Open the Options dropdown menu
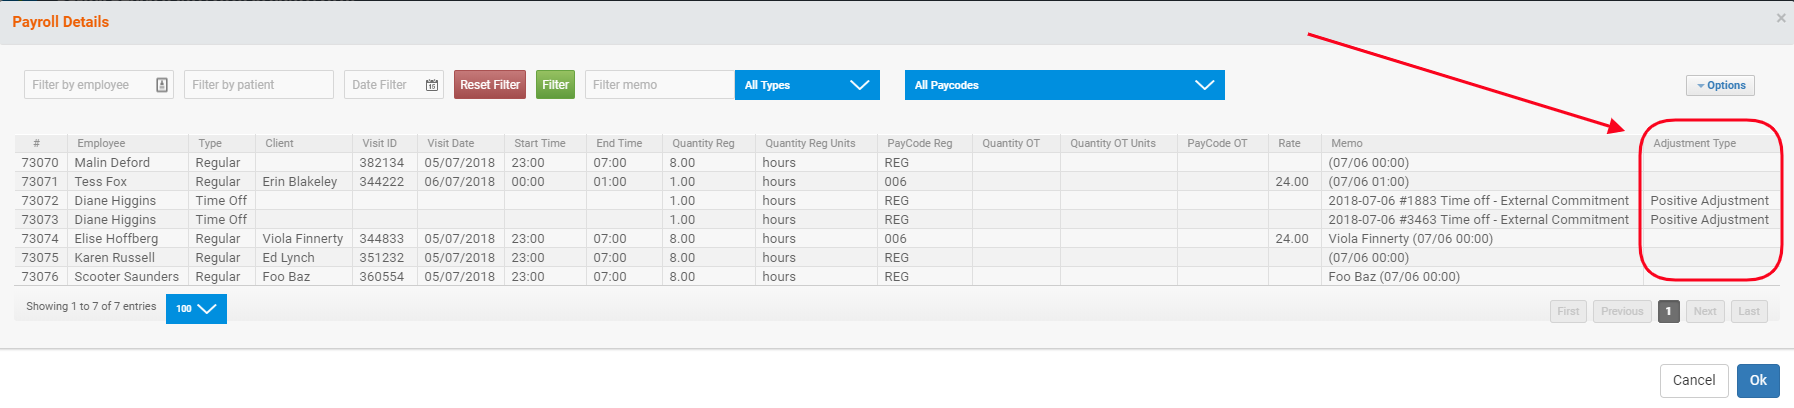This screenshot has height=408, width=1794. tap(1720, 86)
